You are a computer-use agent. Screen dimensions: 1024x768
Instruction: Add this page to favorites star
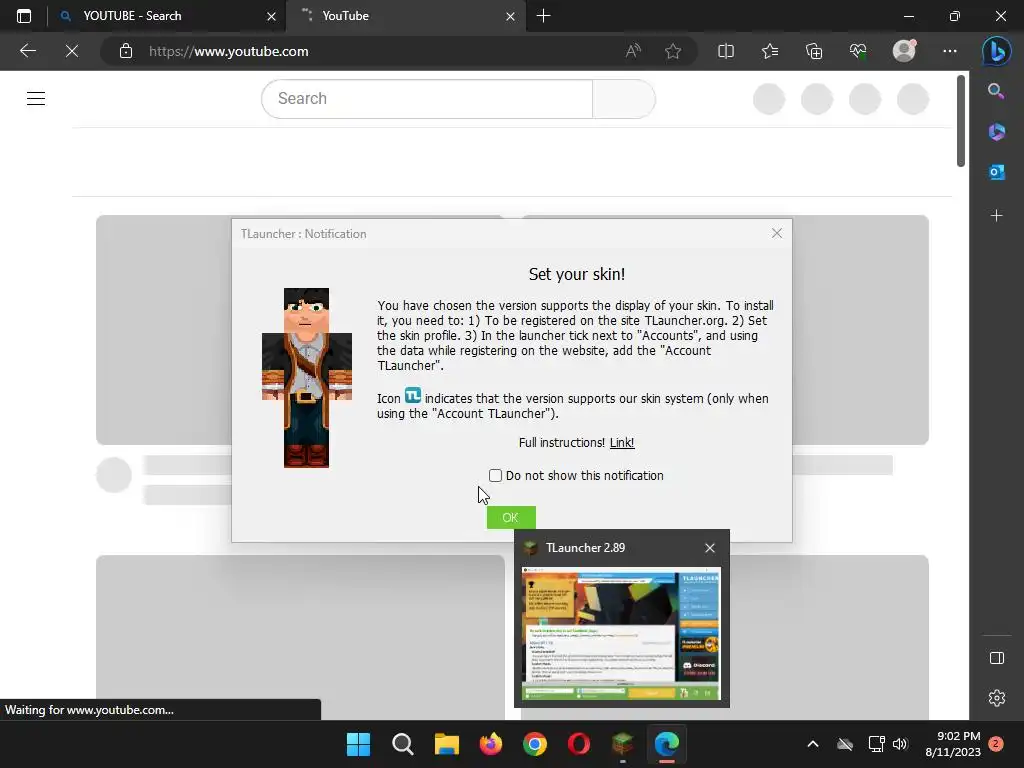[x=673, y=51]
